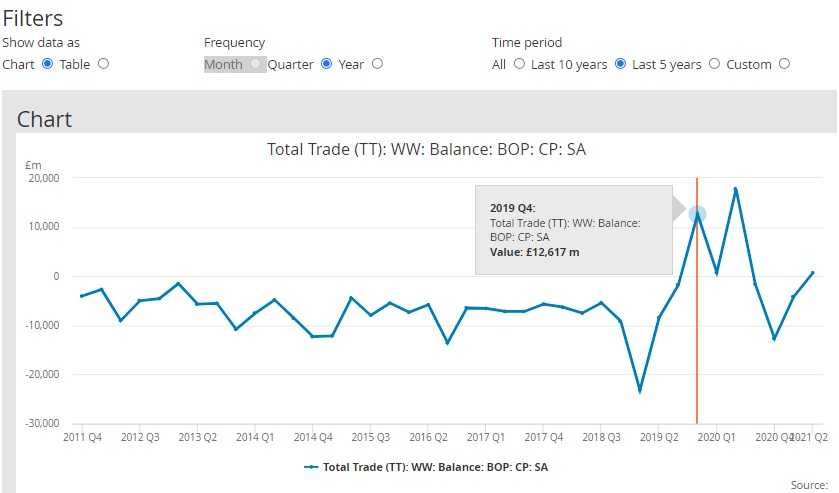Screen dimensions: 839x493
Task: Click the Filters heading
Action: click(x=33, y=19)
